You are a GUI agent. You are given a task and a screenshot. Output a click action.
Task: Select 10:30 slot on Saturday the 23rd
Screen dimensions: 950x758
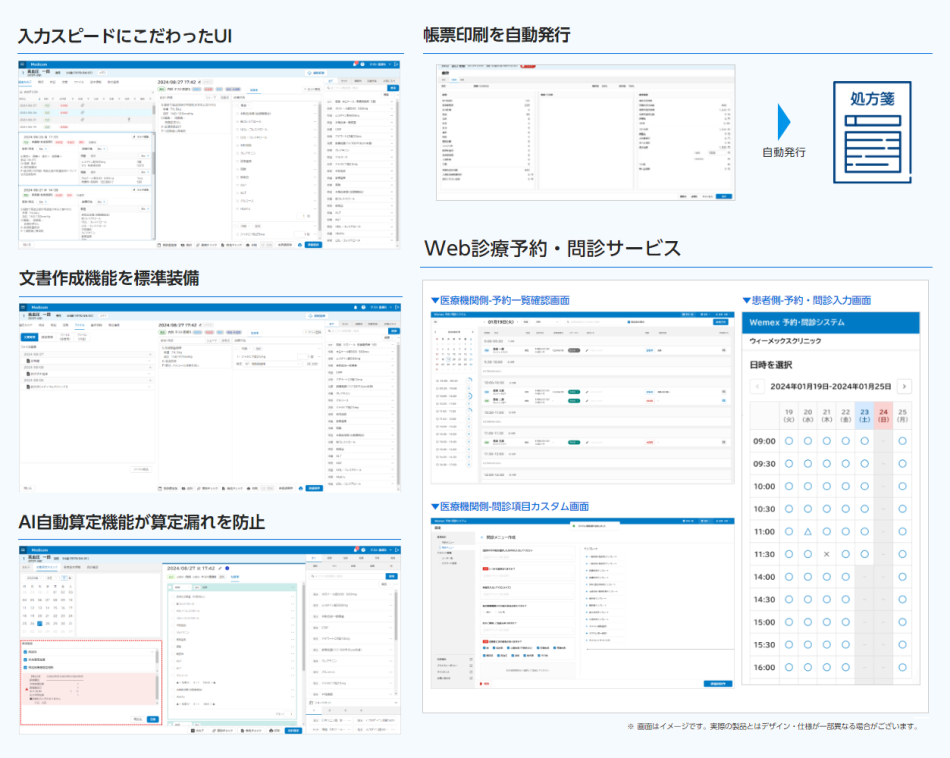pos(864,509)
